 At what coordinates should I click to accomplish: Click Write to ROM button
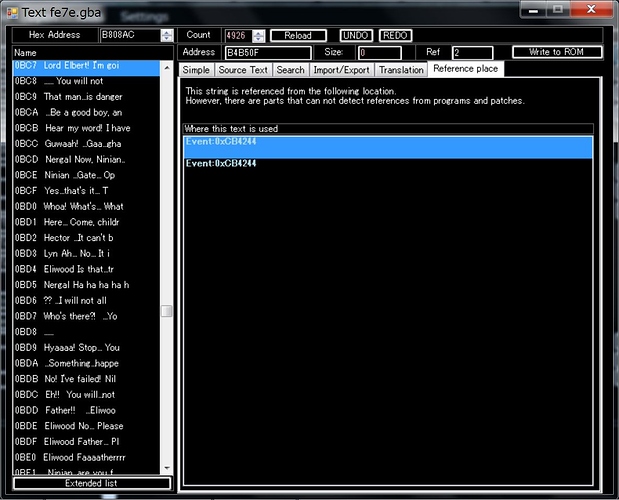pos(557,52)
